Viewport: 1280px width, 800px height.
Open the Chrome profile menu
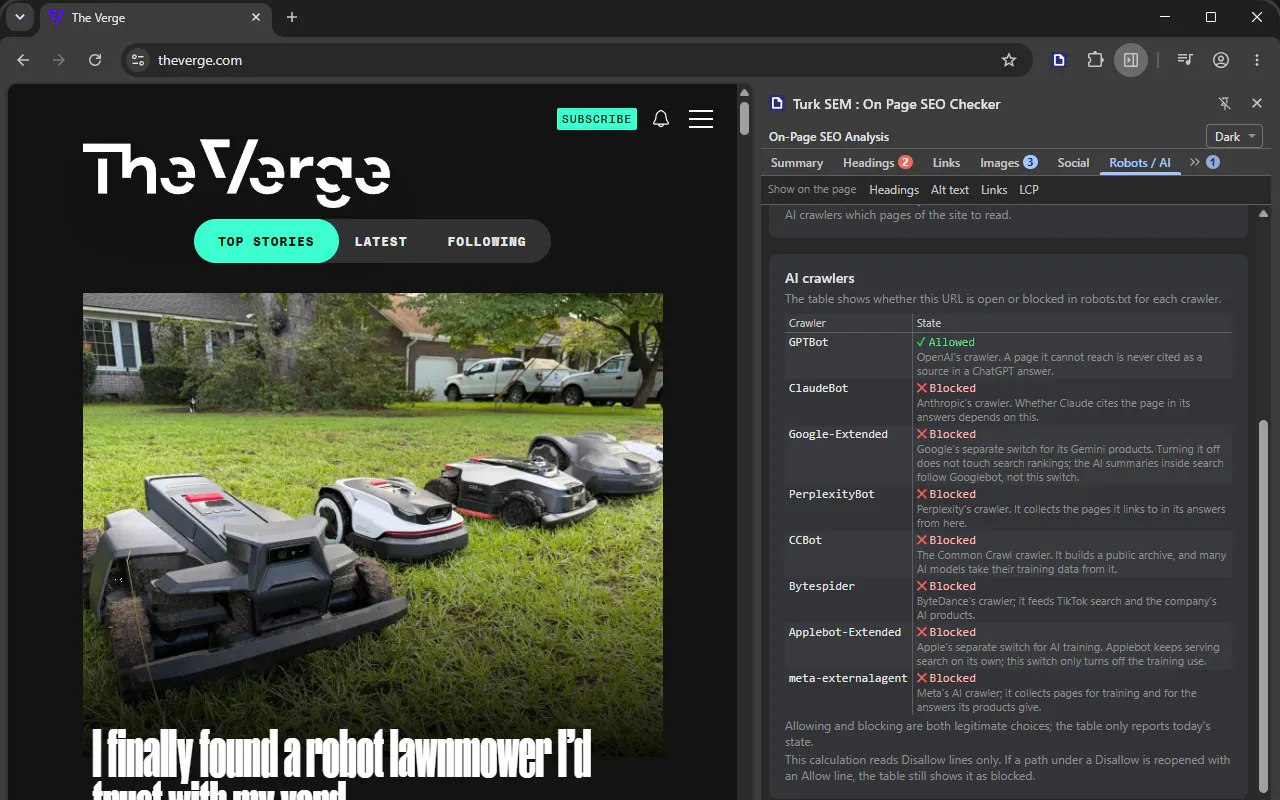pyautogui.click(x=1221, y=60)
